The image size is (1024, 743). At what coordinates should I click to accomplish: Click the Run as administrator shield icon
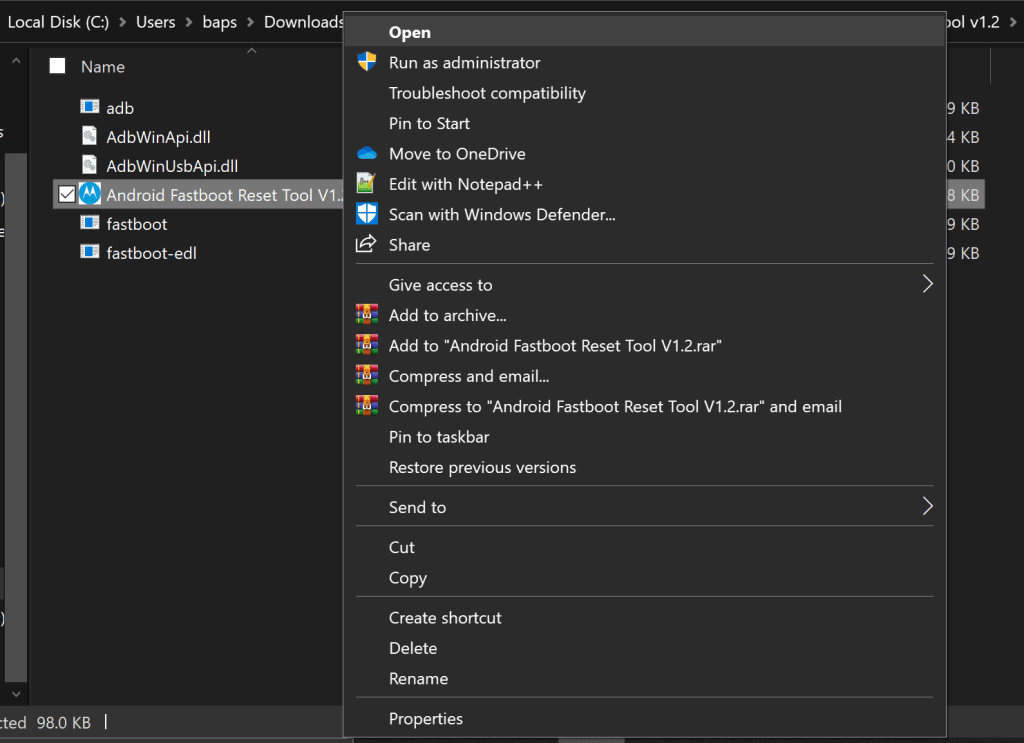367,62
